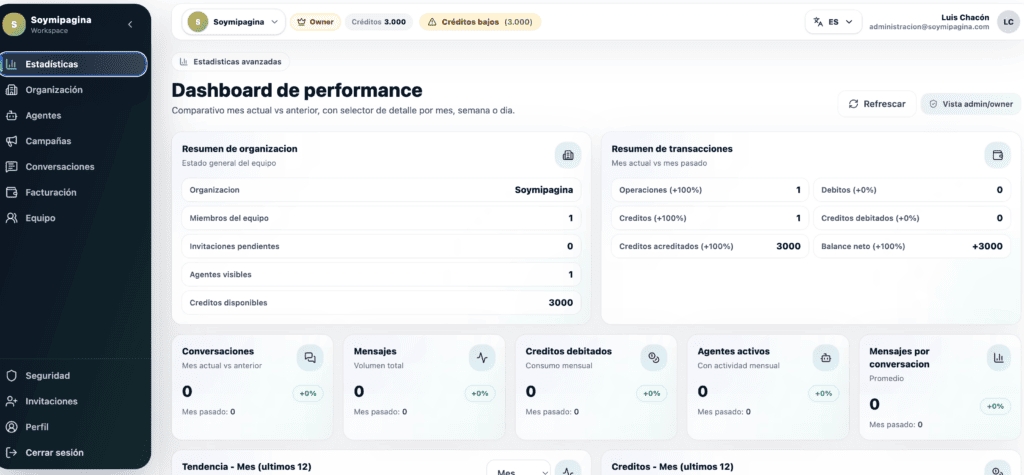The height and width of the screenshot is (475, 1024).
Task: Click the chat icon on Conversaciones card
Action: tap(310, 357)
